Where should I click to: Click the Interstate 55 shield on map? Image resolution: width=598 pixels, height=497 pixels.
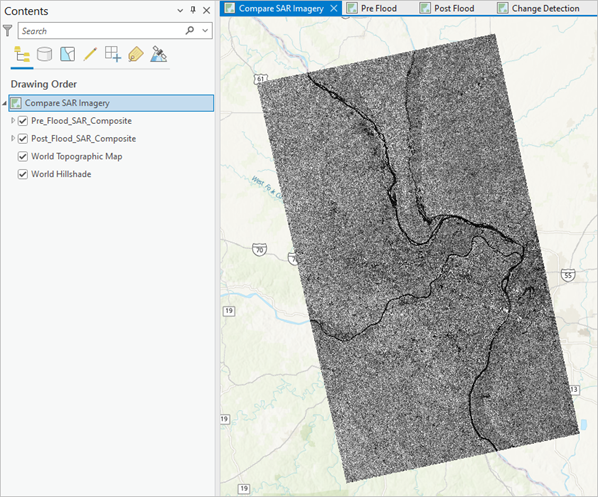point(568,275)
